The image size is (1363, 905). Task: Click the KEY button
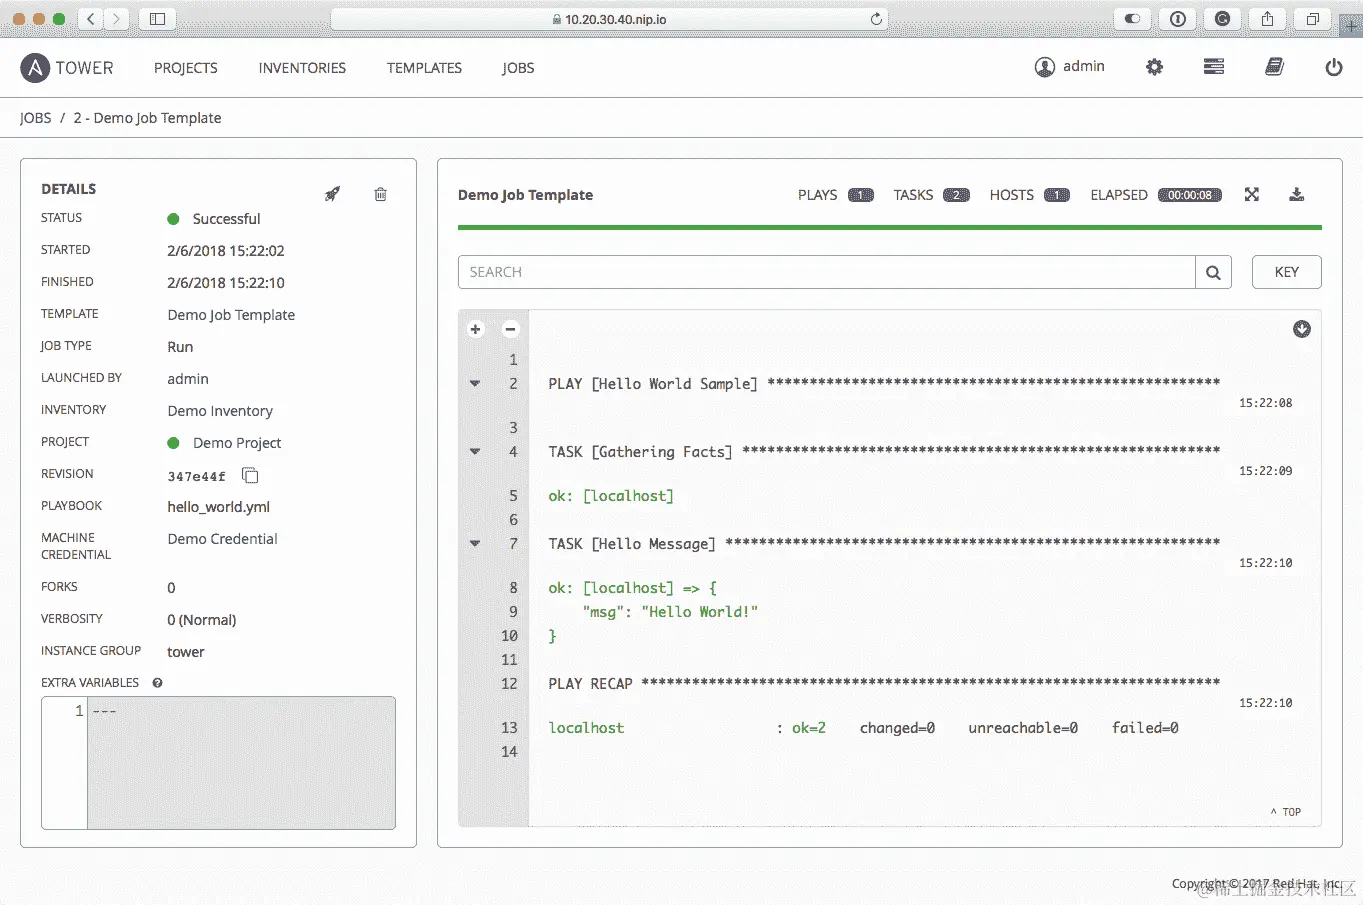(x=1286, y=272)
